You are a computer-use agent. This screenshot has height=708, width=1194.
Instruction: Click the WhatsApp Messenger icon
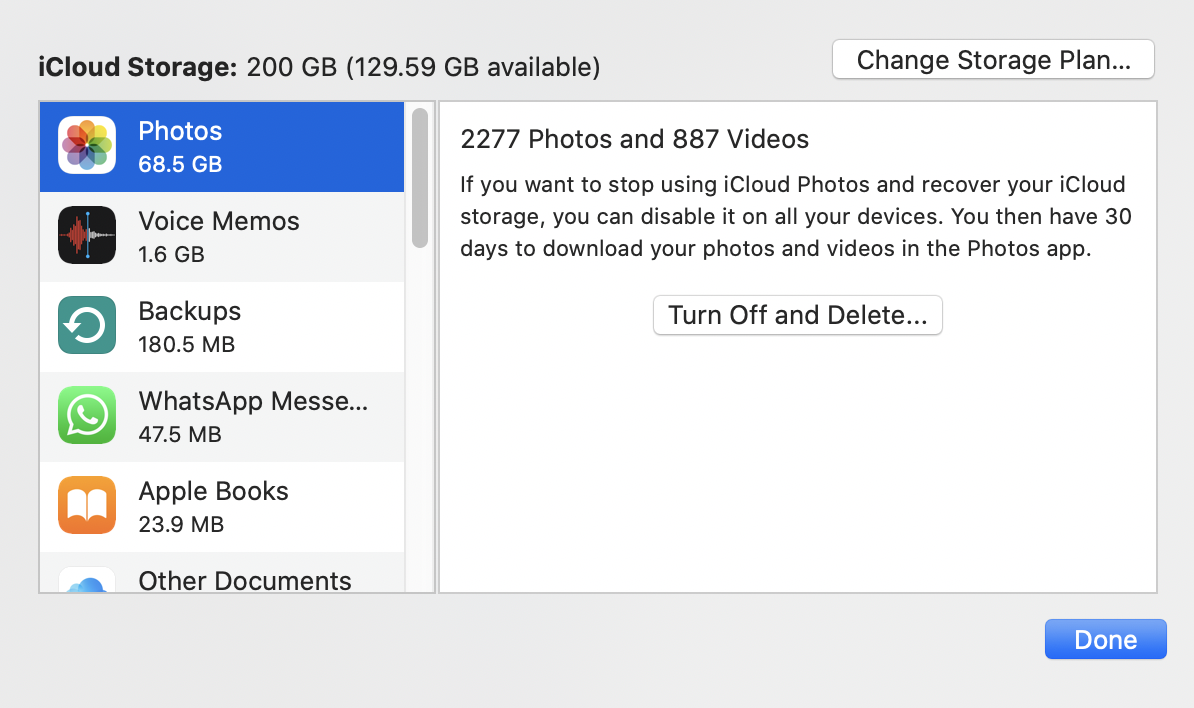[x=86, y=415]
